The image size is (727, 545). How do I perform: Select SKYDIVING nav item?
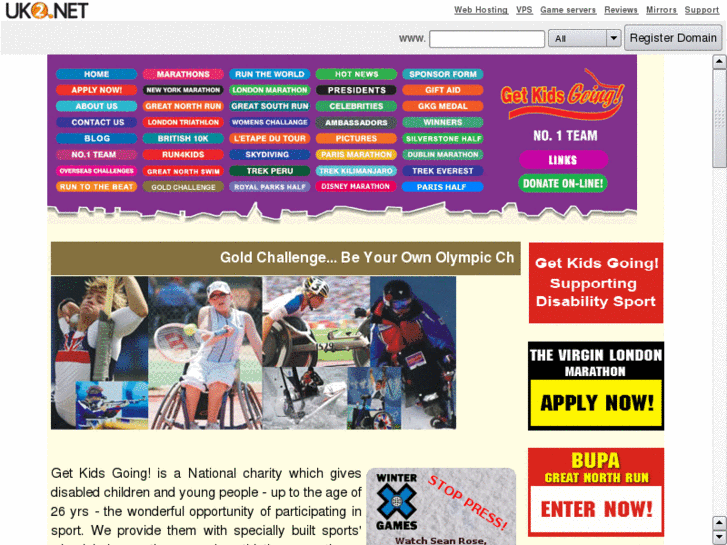click(x=269, y=154)
